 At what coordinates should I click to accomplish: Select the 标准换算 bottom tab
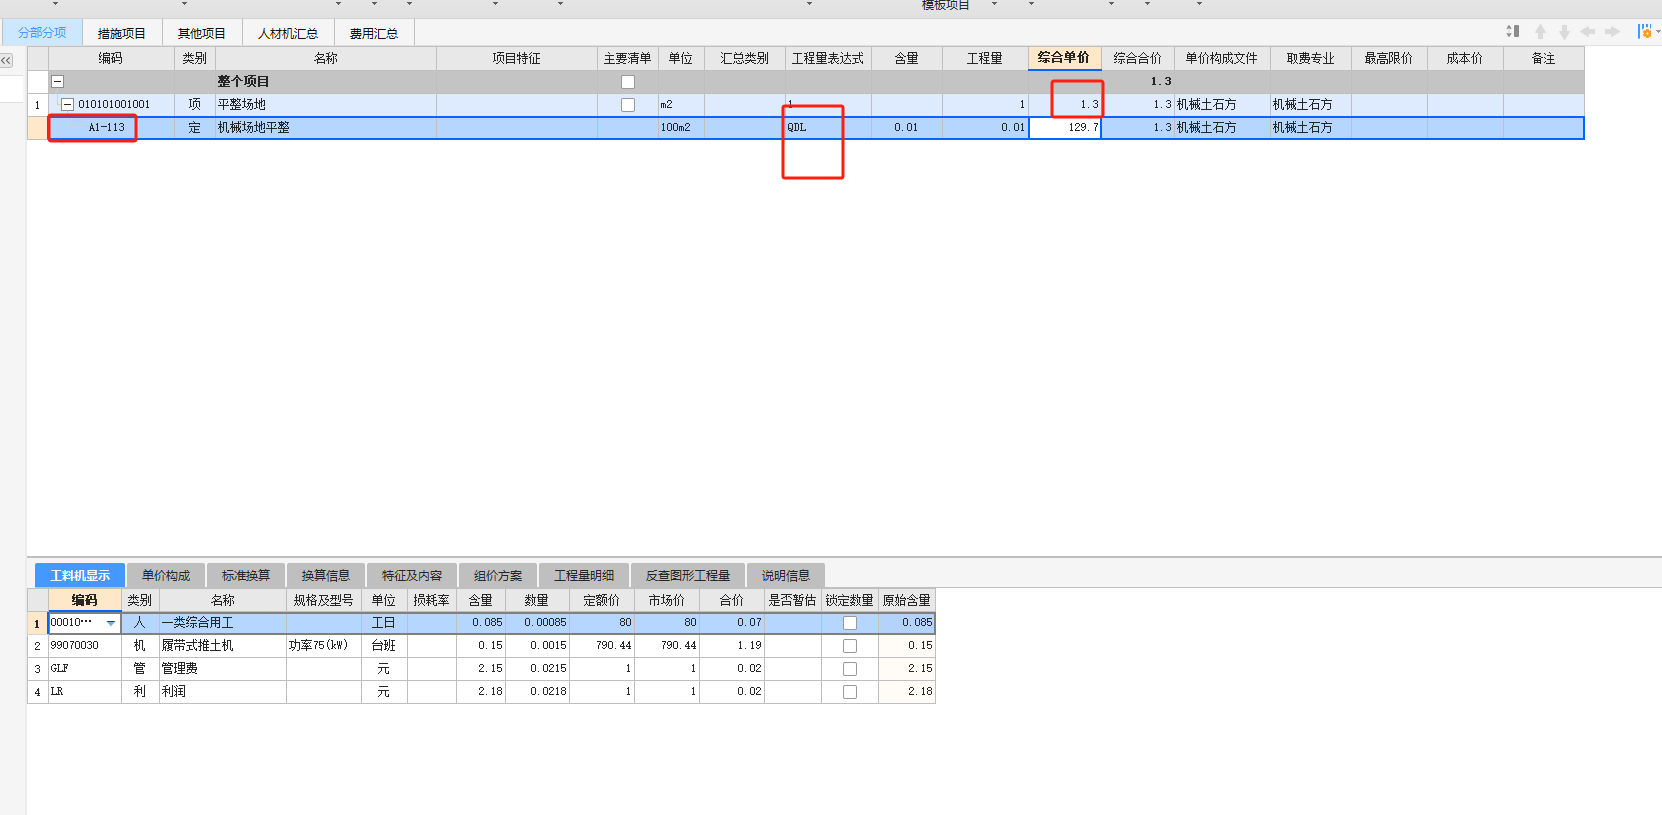(246, 576)
